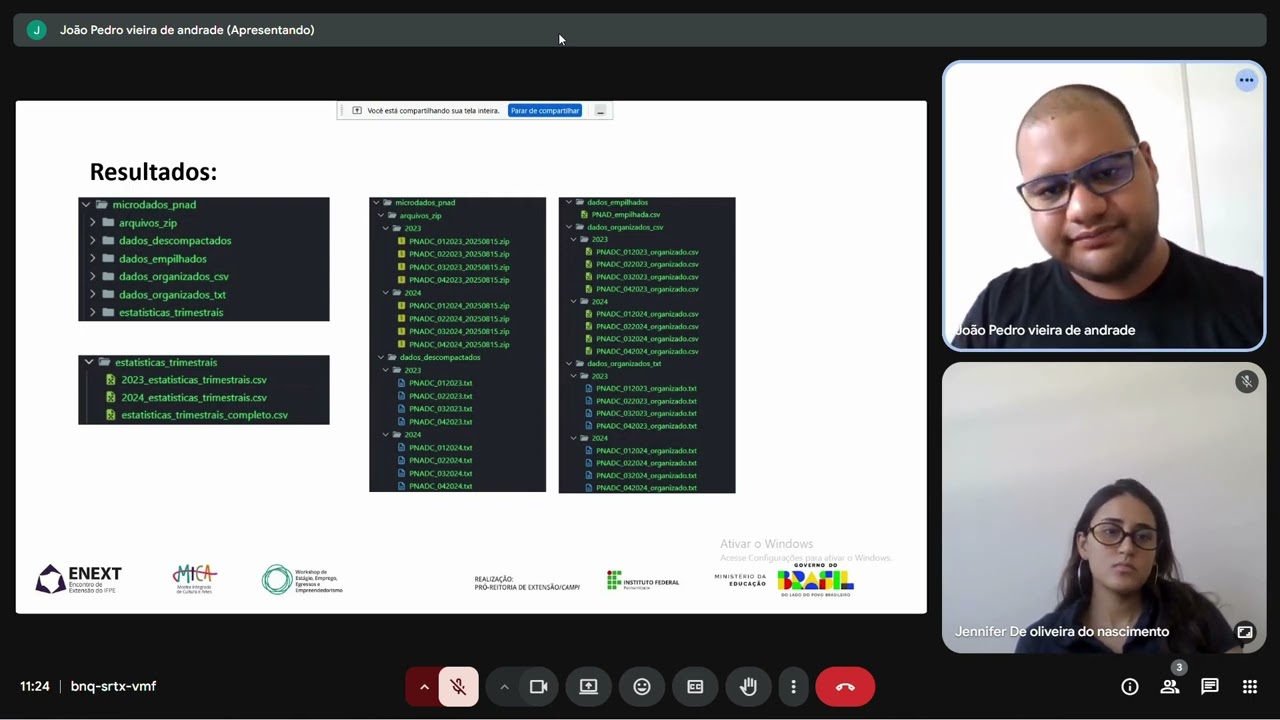The height and width of the screenshot is (720, 1280).
Task: Select PNADC_032023_20250815.zip file
Action: 459,267
